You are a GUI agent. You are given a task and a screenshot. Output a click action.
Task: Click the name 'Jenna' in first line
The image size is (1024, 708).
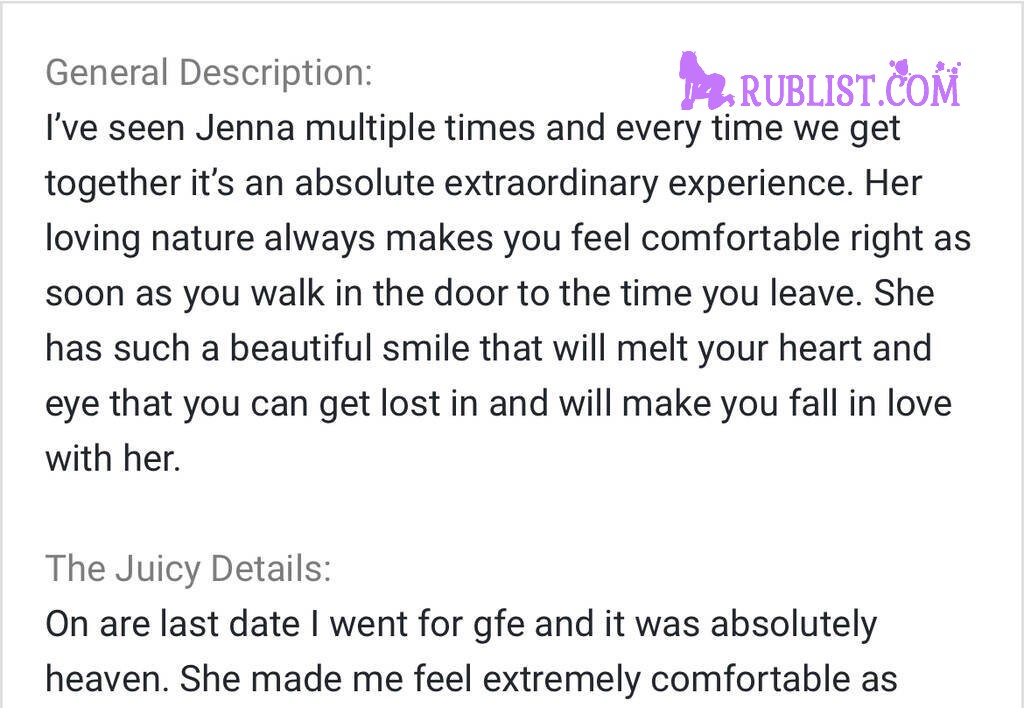245,127
